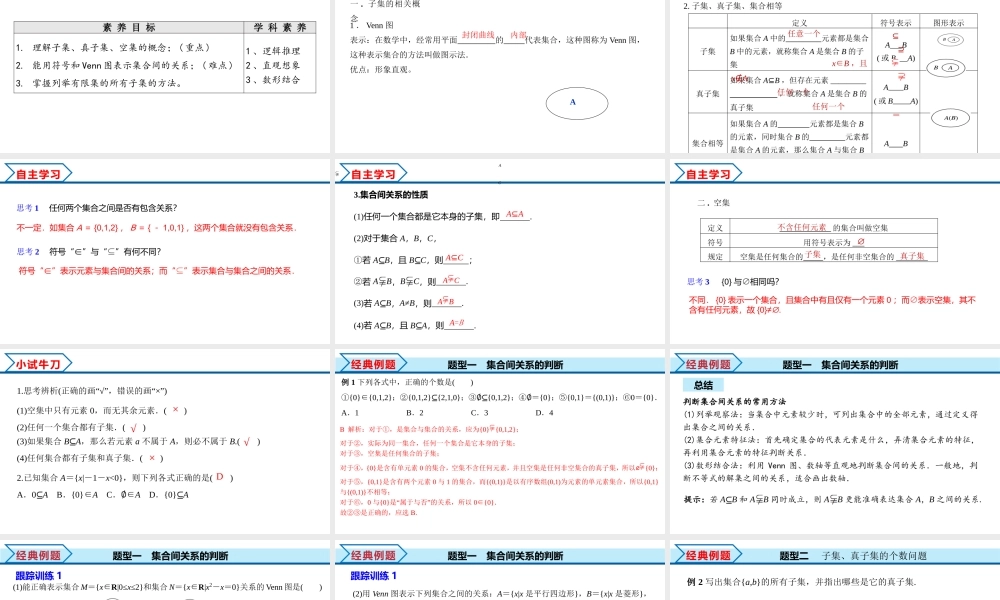Select the text 2、直观想象
Viewport: 1000px width, 600px height.
point(273,65)
